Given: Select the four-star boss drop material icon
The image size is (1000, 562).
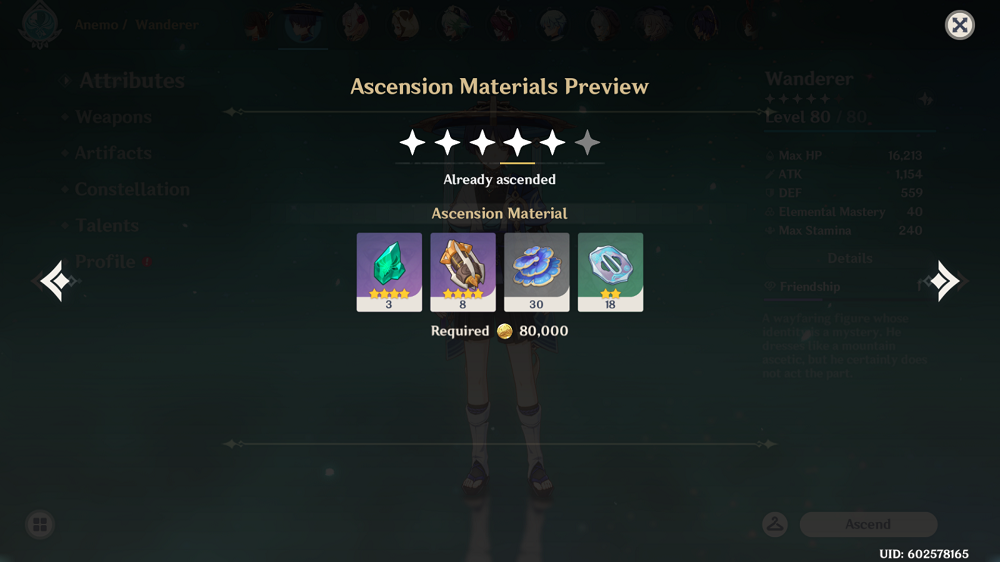Looking at the screenshot, I should pos(463,272).
